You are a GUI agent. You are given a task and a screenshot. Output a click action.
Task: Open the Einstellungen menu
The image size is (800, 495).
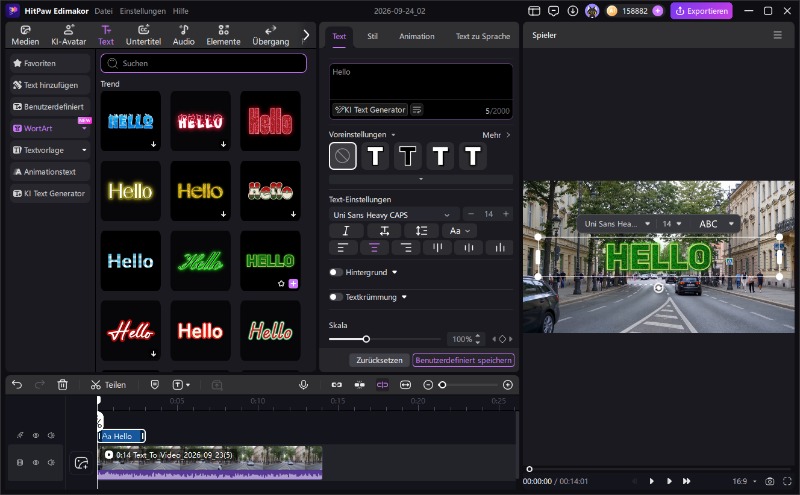pyautogui.click(x=142, y=11)
